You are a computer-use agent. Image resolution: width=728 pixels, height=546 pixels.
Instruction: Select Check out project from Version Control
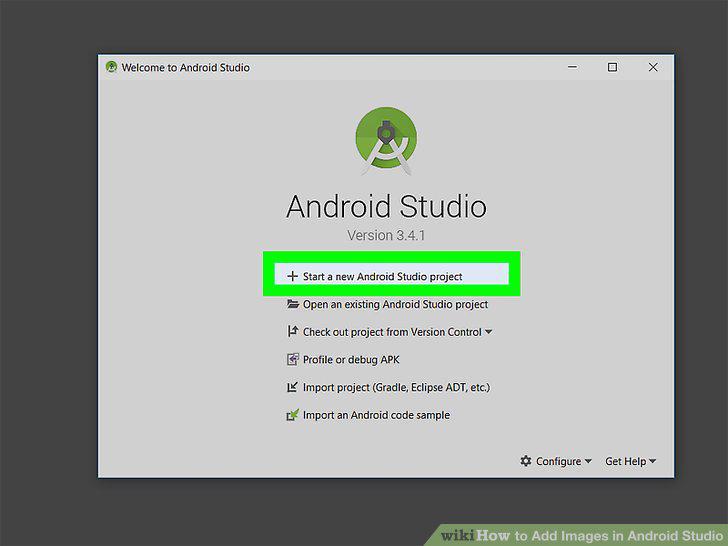click(x=390, y=332)
